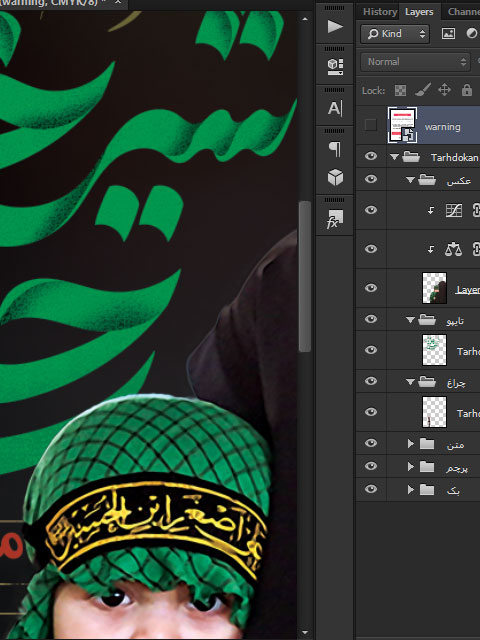480x640 pixels.
Task: Expand the متن group
Action: pos(411,443)
